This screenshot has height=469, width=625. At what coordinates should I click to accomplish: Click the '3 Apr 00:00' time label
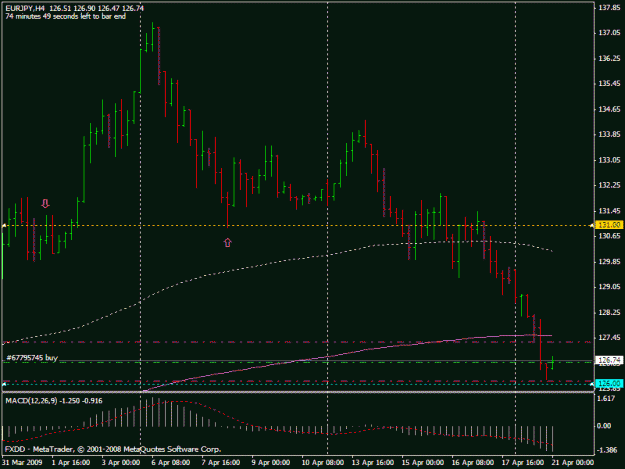(121, 463)
